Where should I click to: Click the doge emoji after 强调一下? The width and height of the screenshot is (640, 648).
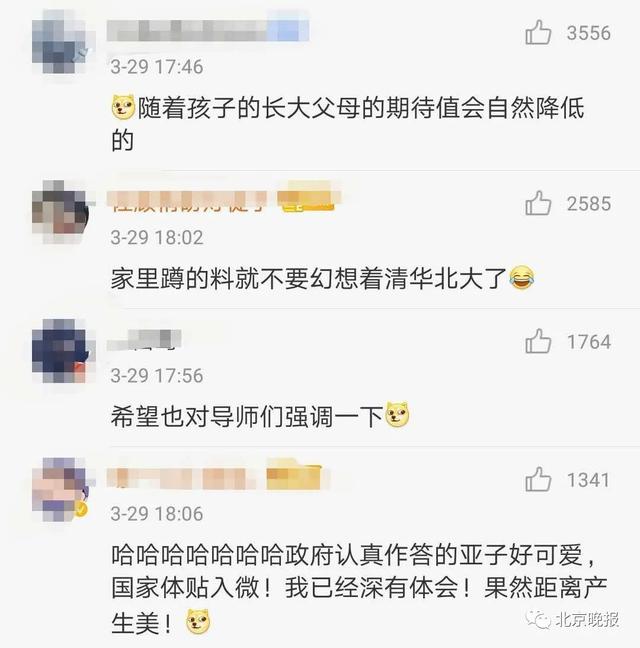[x=397, y=414]
